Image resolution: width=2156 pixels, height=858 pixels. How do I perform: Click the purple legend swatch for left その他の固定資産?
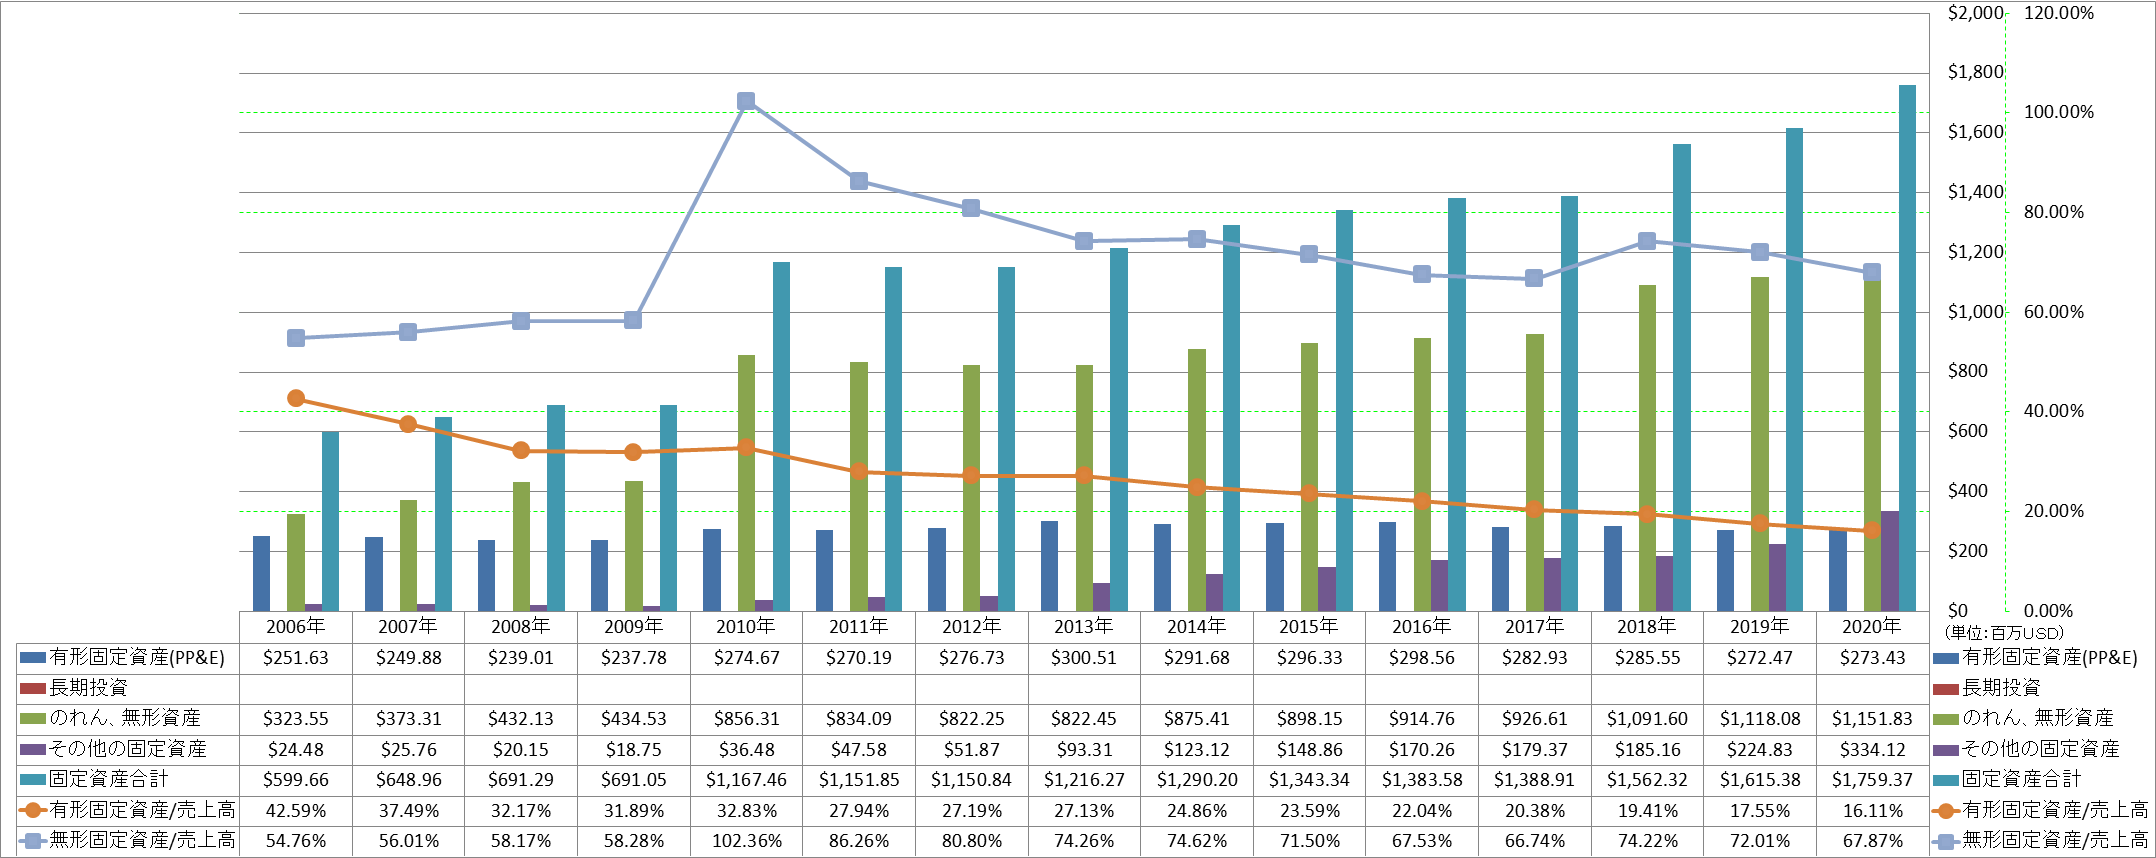33,749
